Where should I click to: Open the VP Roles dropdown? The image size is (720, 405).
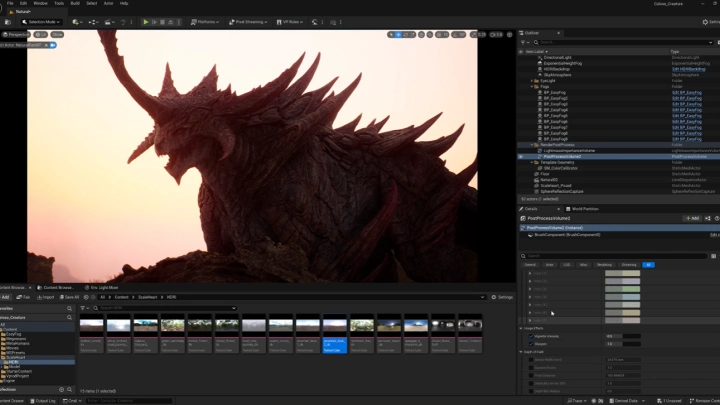pyautogui.click(x=289, y=22)
